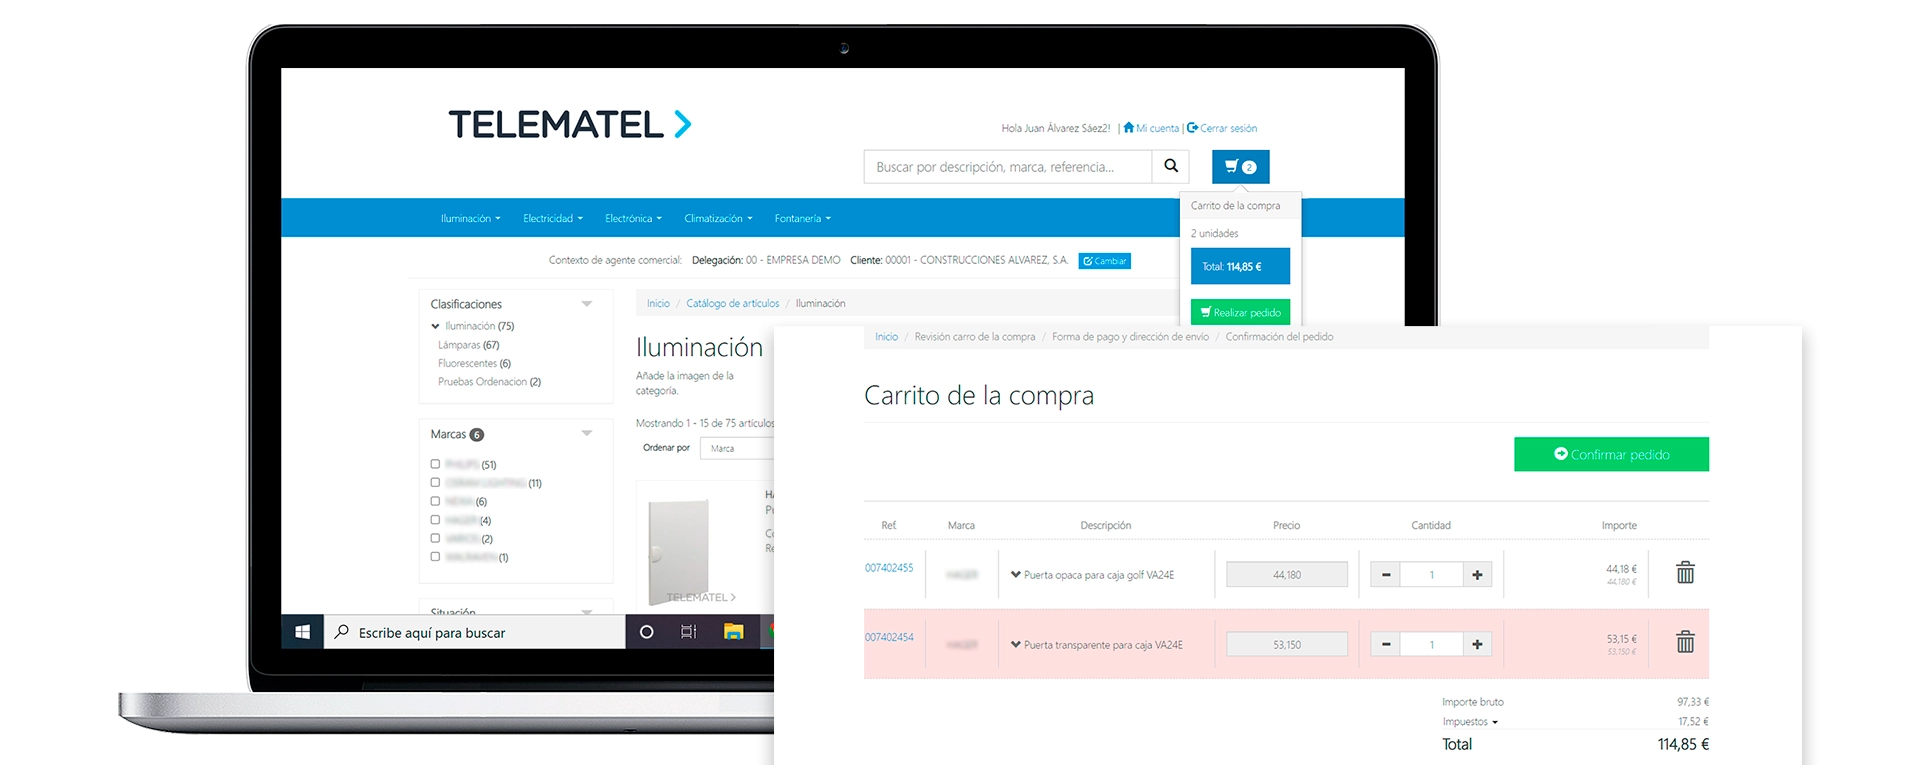This screenshot has width=1920, height=765.
Task: Decrease quantity of Puerta transparente
Action: pos(1385,644)
